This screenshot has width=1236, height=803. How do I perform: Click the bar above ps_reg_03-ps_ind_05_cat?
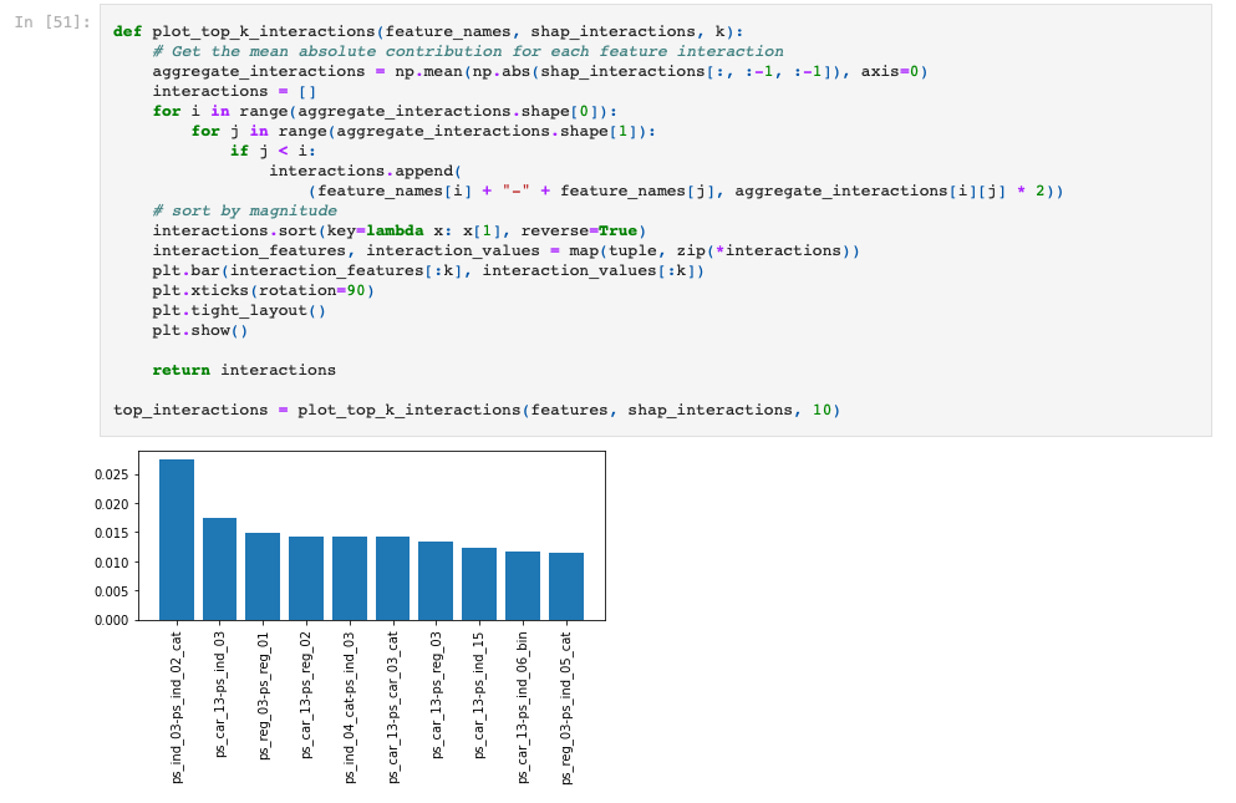pos(566,587)
